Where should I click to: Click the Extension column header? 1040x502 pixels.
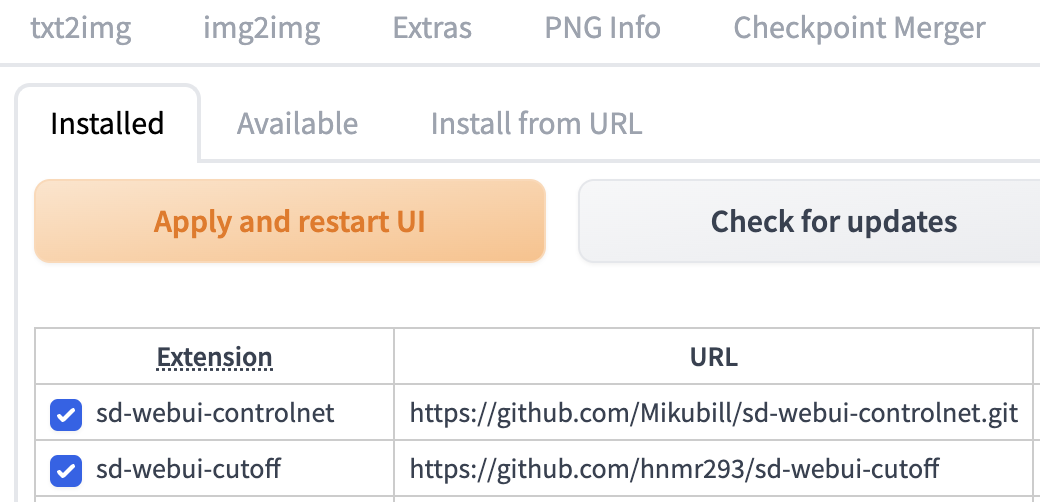pyautogui.click(x=214, y=357)
